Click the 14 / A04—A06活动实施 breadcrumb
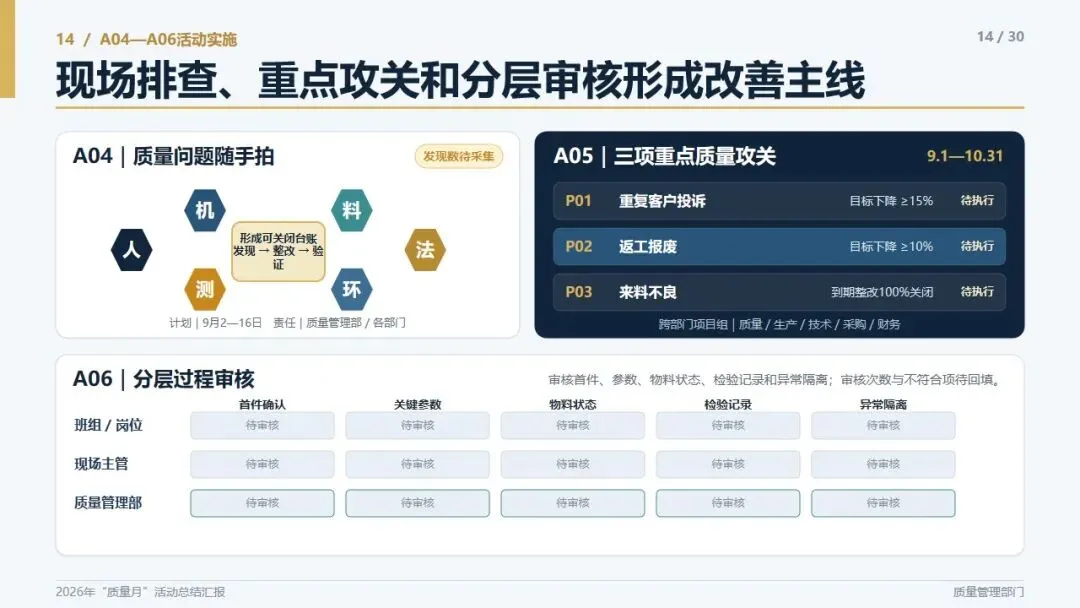 (x=146, y=39)
